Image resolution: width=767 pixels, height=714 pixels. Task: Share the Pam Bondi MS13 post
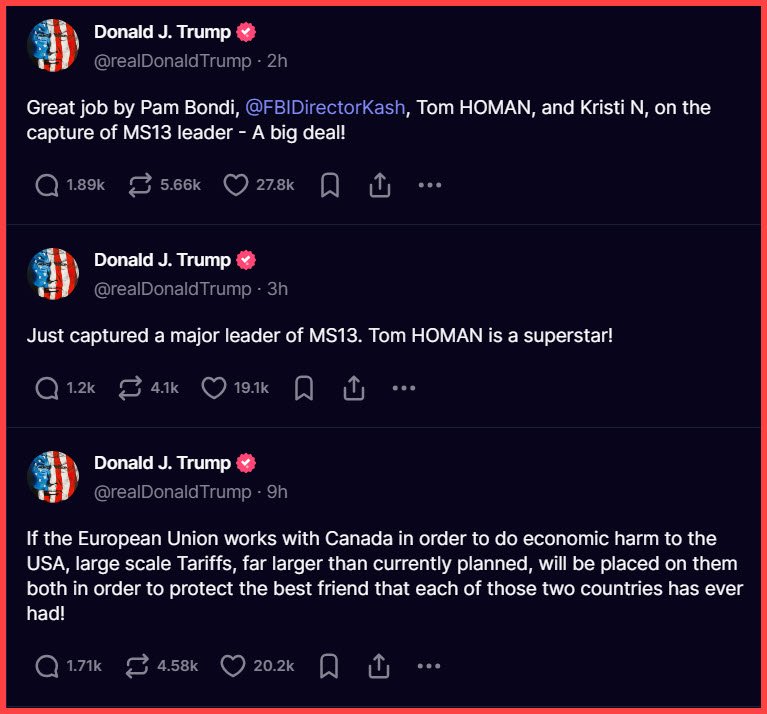[x=379, y=185]
